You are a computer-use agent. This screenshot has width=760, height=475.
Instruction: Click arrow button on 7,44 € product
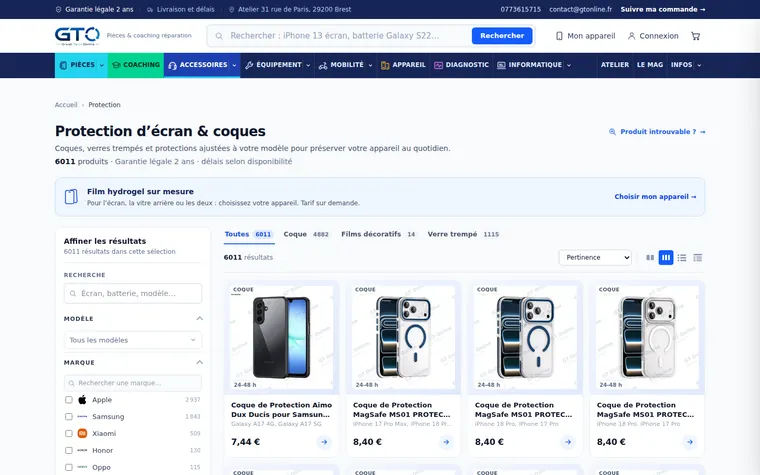pos(324,442)
